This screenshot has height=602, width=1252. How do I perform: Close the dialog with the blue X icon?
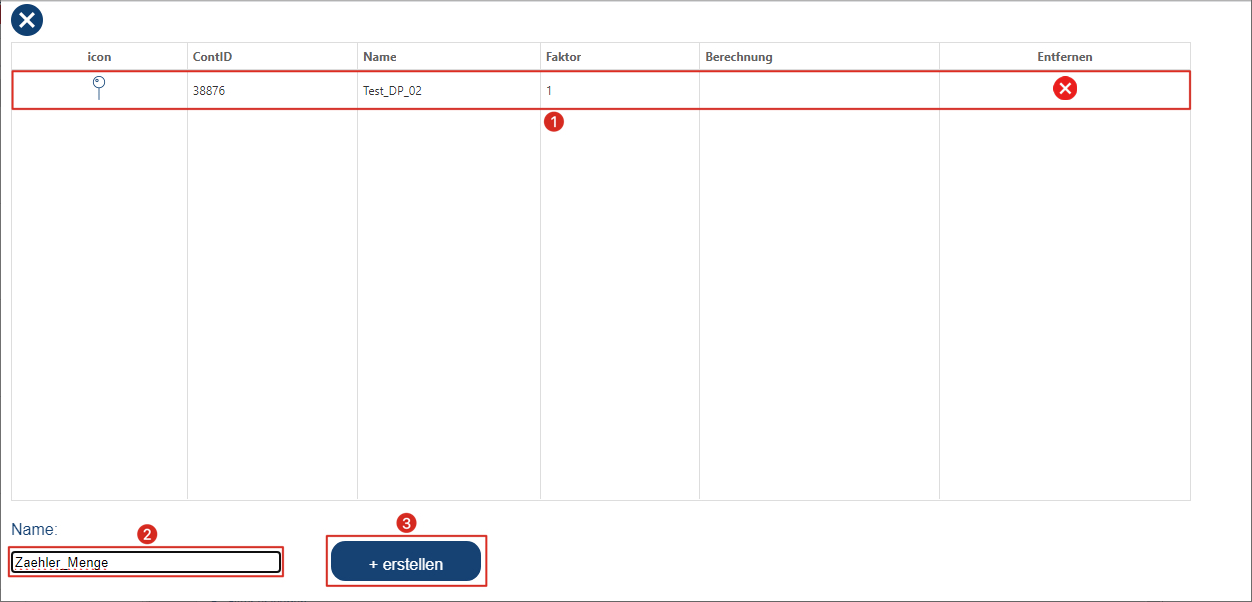pyautogui.click(x=27, y=19)
